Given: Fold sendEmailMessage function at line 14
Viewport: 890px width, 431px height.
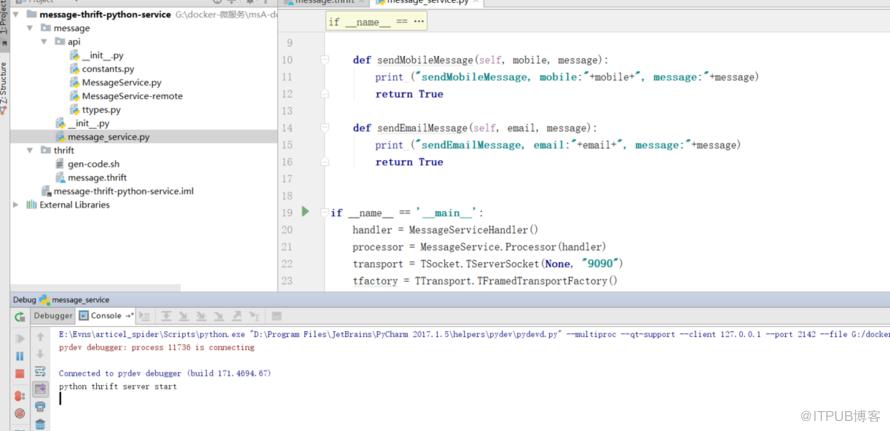Looking at the screenshot, I should (325, 128).
